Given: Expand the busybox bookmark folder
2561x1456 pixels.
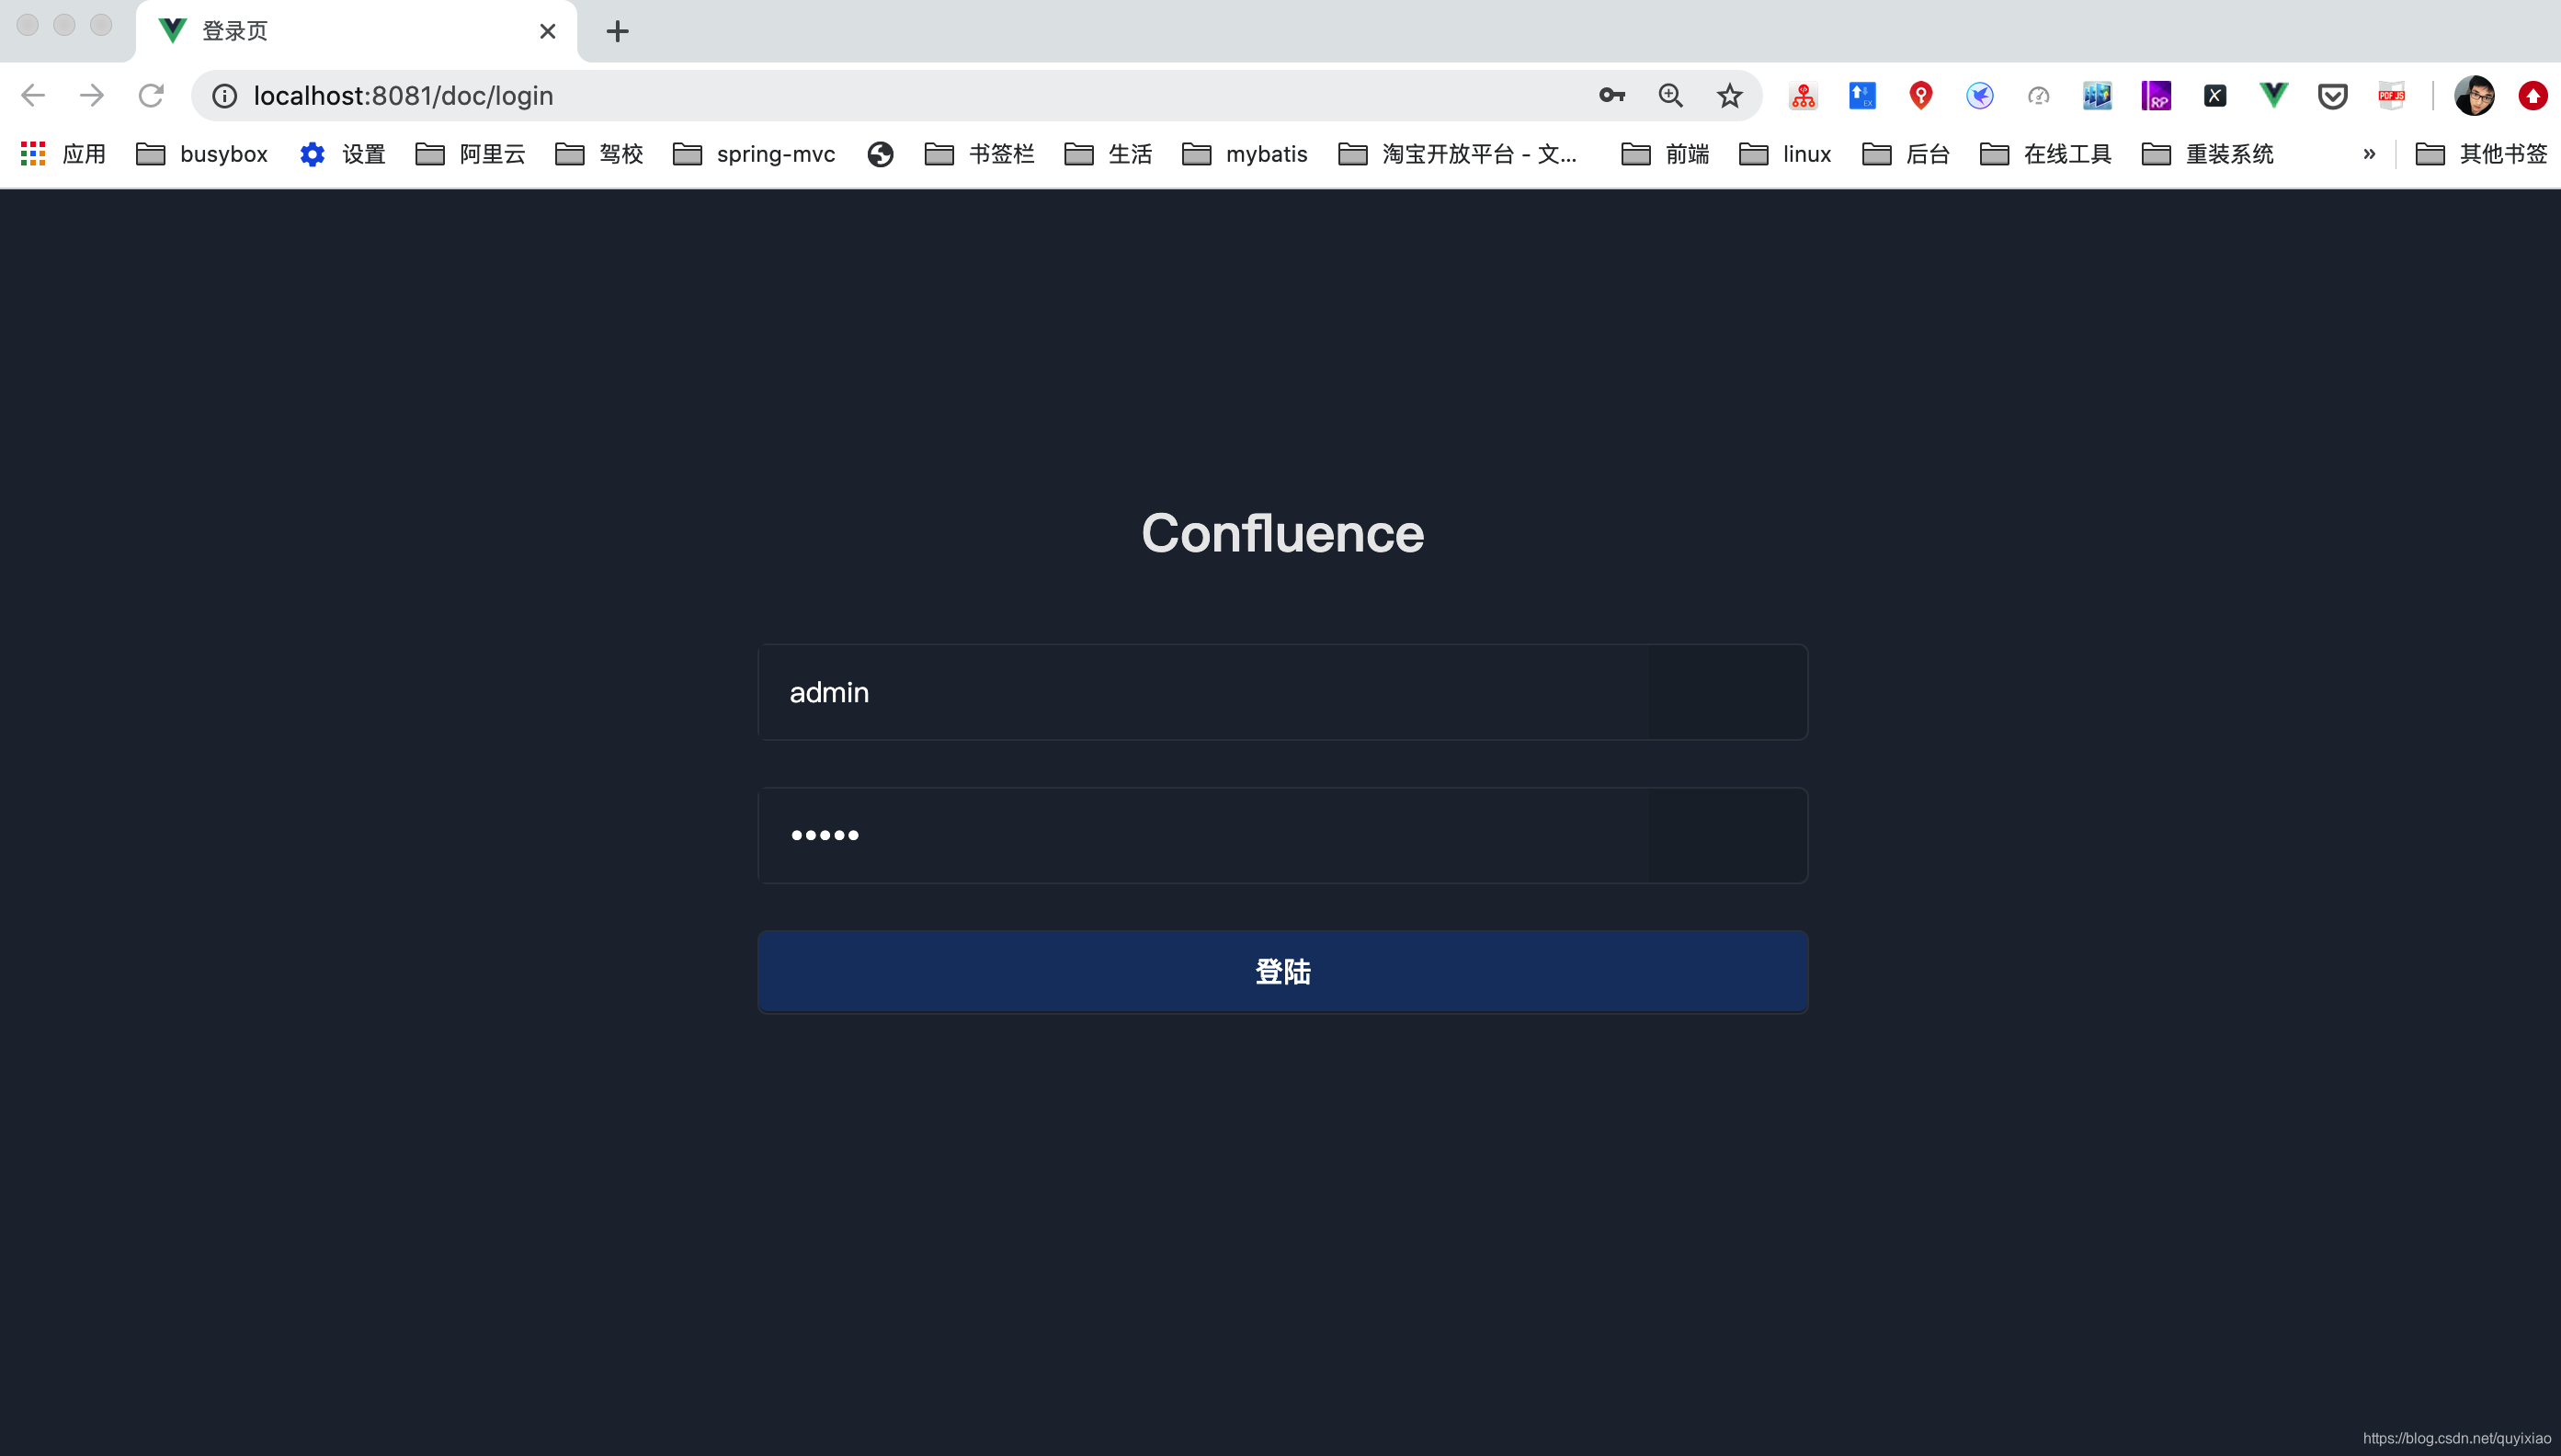Looking at the screenshot, I should pyautogui.click(x=202, y=154).
